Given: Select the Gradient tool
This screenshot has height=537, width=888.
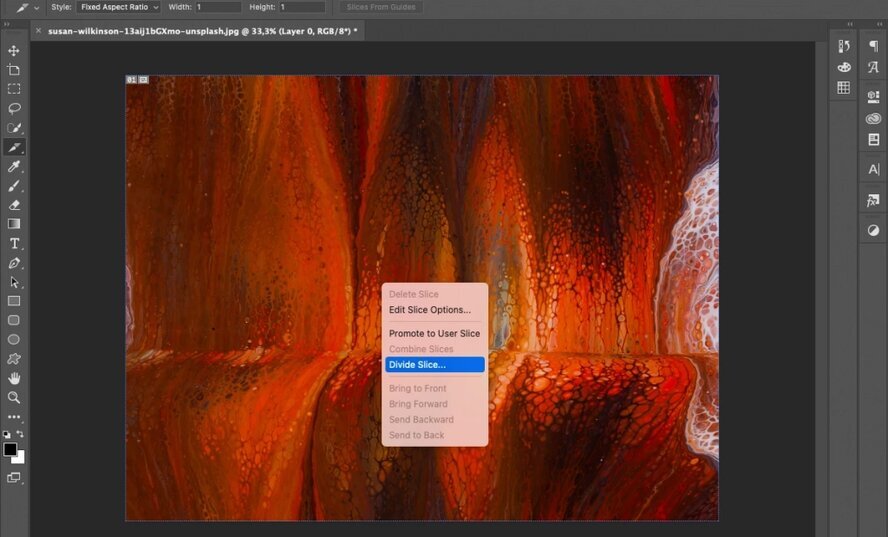Looking at the screenshot, I should click(14, 224).
